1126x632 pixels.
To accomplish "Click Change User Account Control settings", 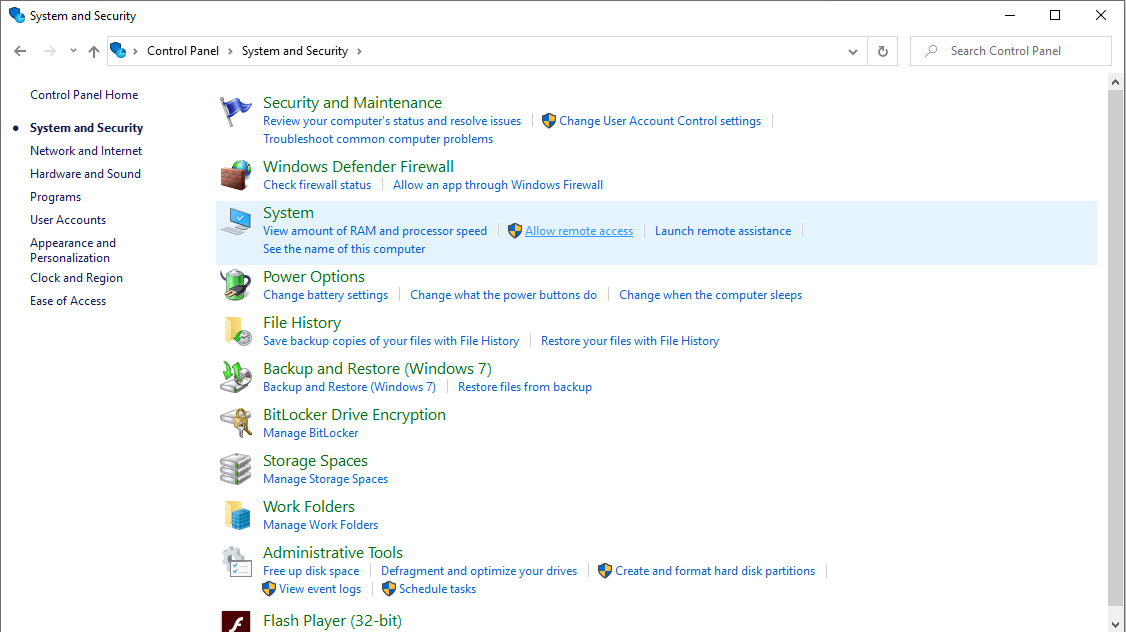I will (x=660, y=121).
